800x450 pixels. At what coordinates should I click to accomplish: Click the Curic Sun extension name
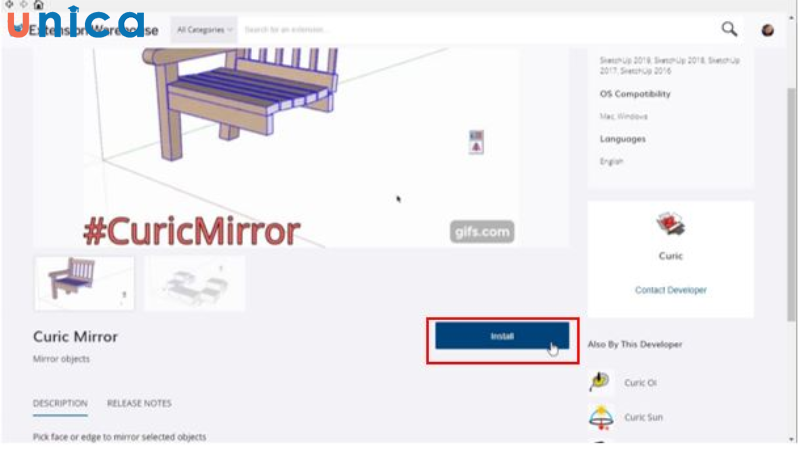click(643, 417)
